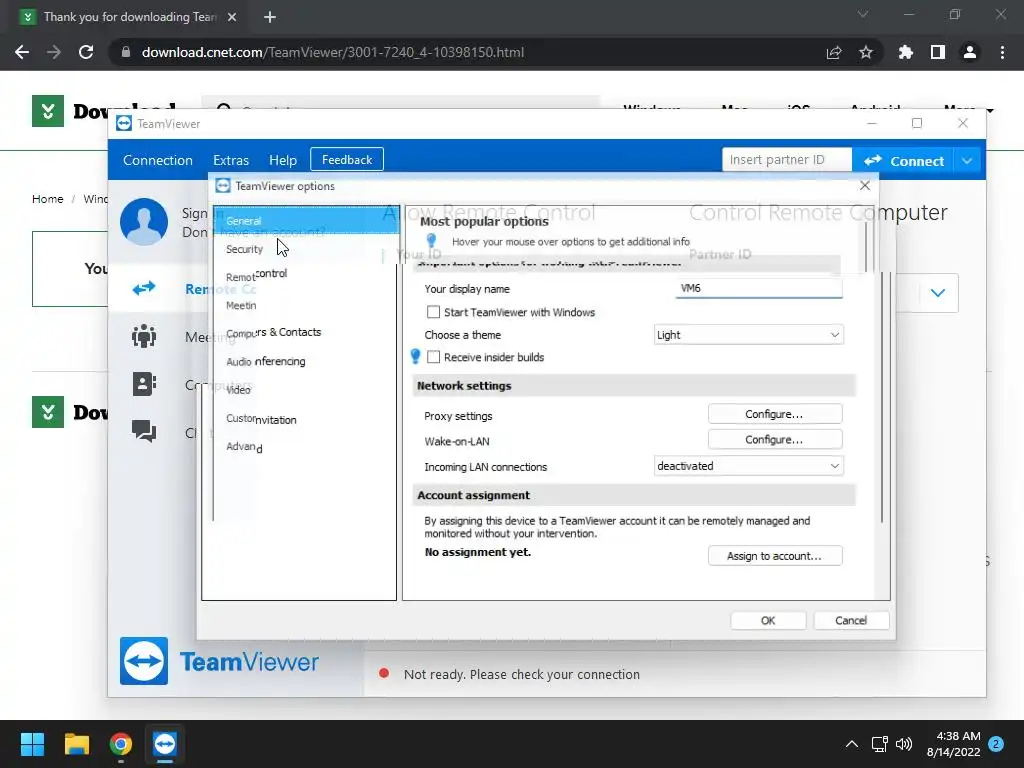Open the Extras menu
The height and width of the screenshot is (768, 1024).
[231, 160]
